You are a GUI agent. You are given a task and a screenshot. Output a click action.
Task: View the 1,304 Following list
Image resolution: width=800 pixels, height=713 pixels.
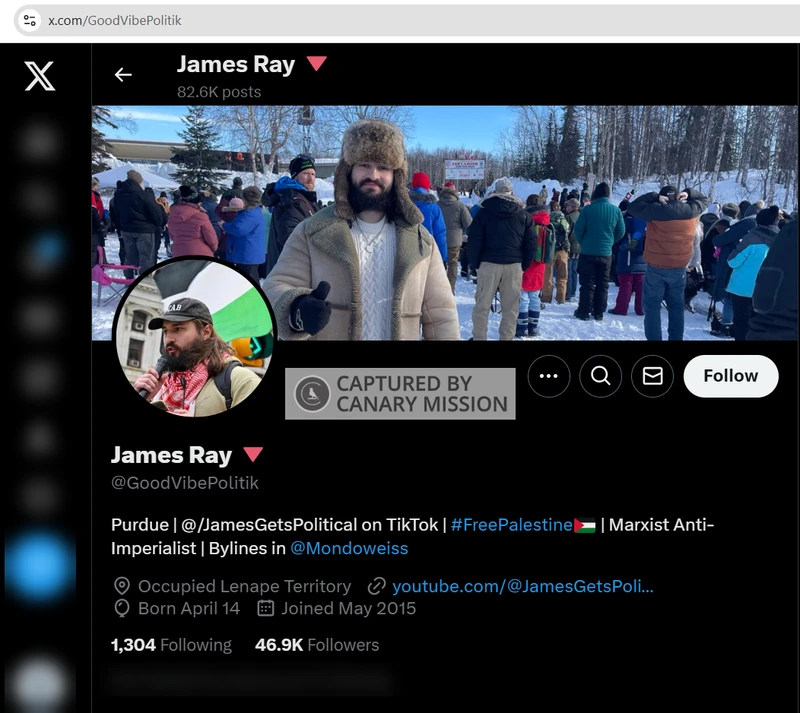point(171,645)
